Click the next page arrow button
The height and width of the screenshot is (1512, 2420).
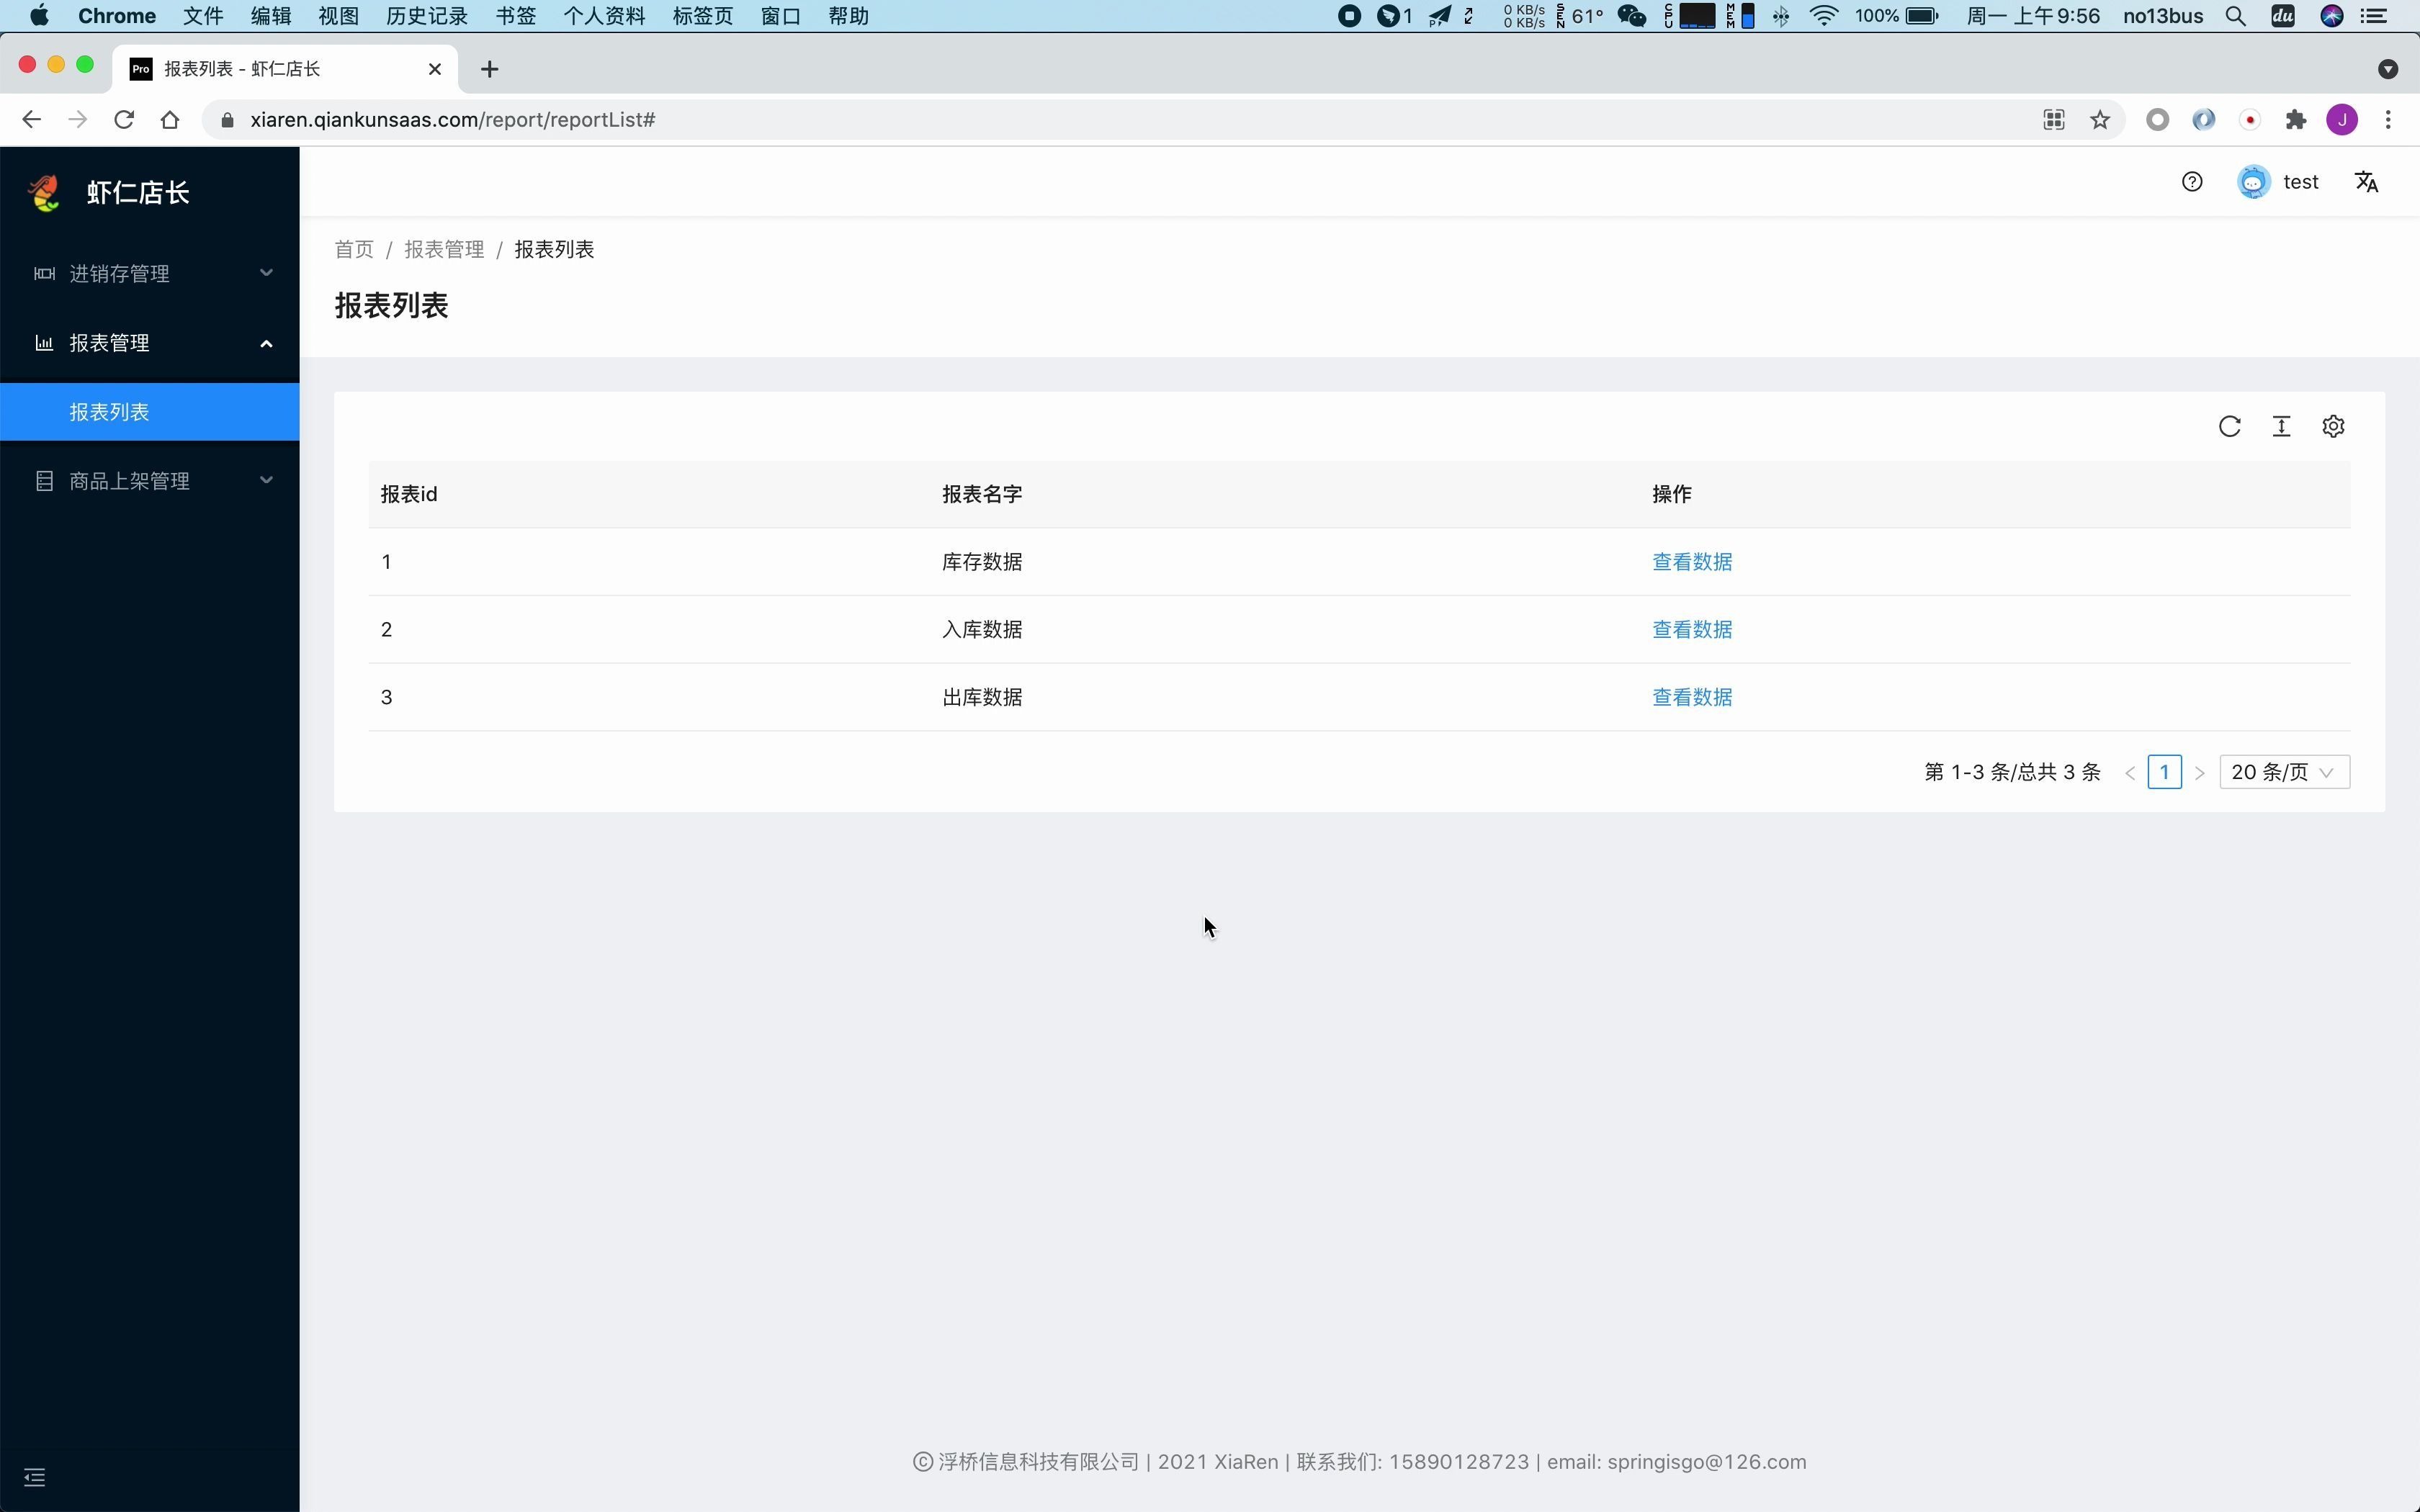point(2199,770)
